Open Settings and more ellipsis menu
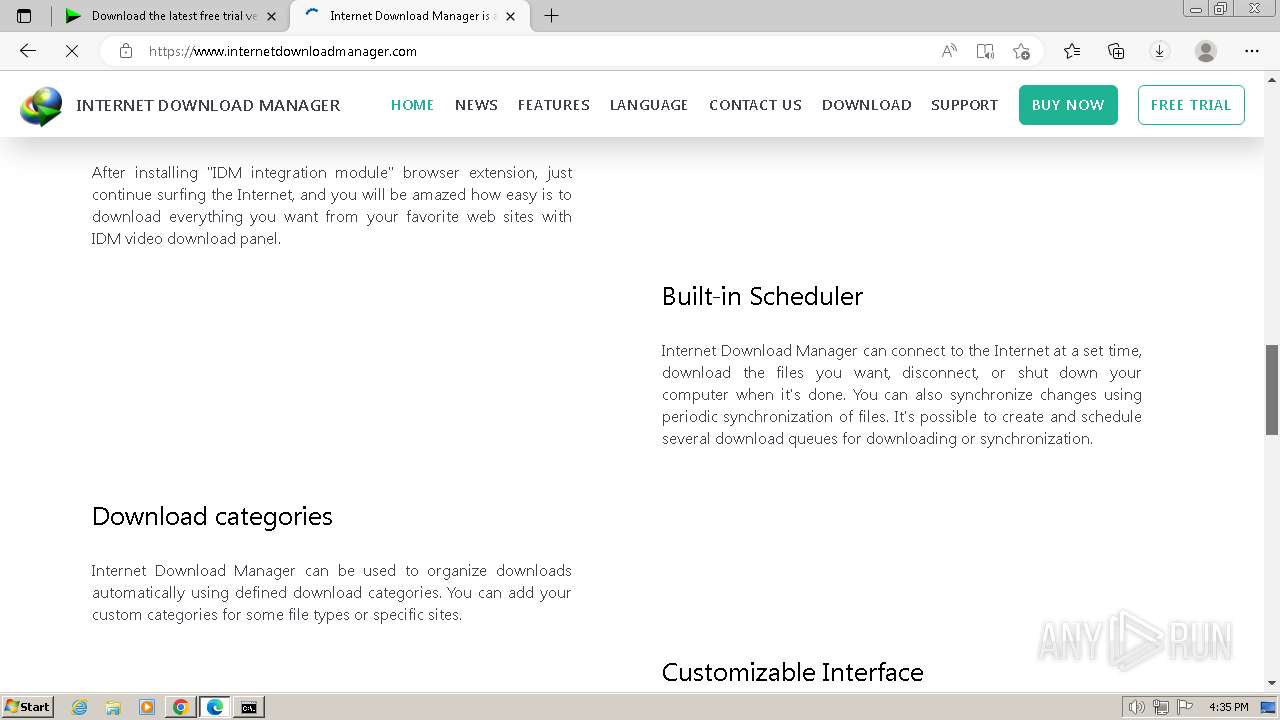This screenshot has width=1280, height=720. click(1252, 51)
